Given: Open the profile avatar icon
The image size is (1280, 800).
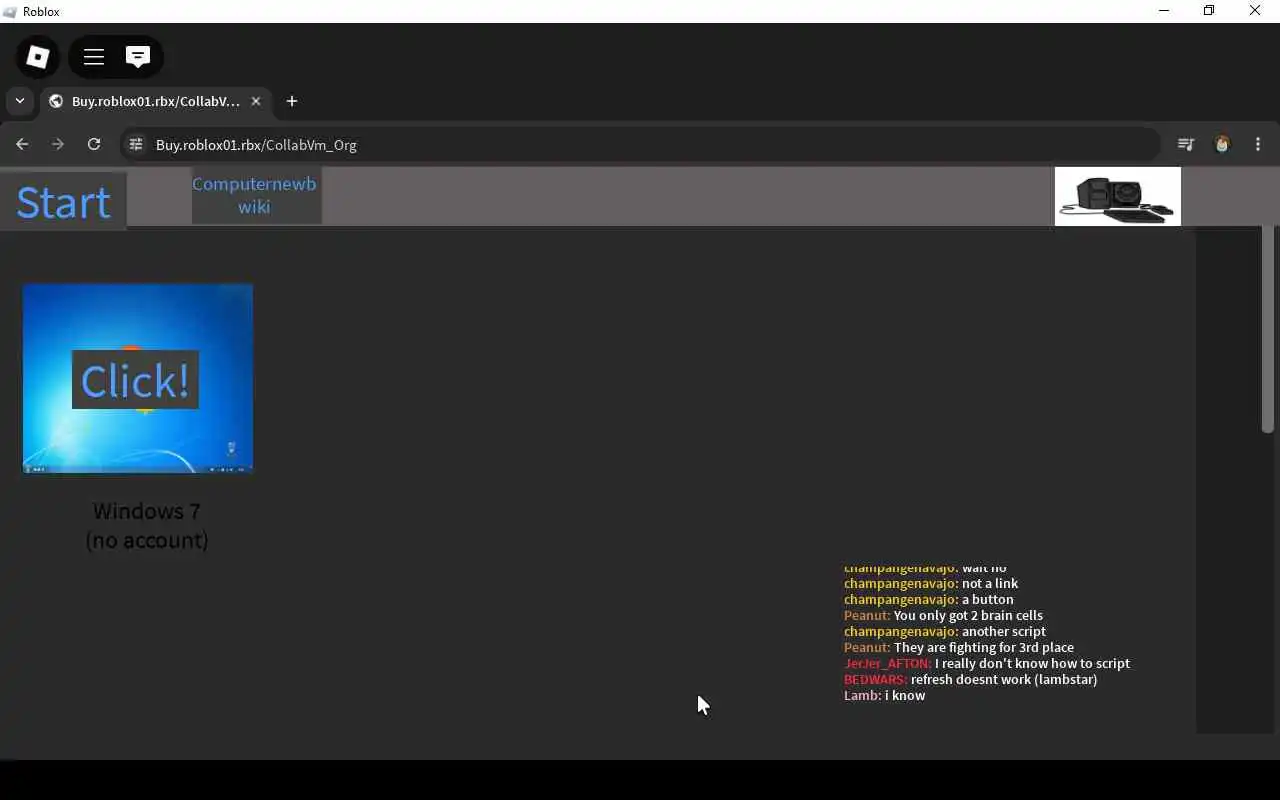Looking at the screenshot, I should (x=1222, y=144).
